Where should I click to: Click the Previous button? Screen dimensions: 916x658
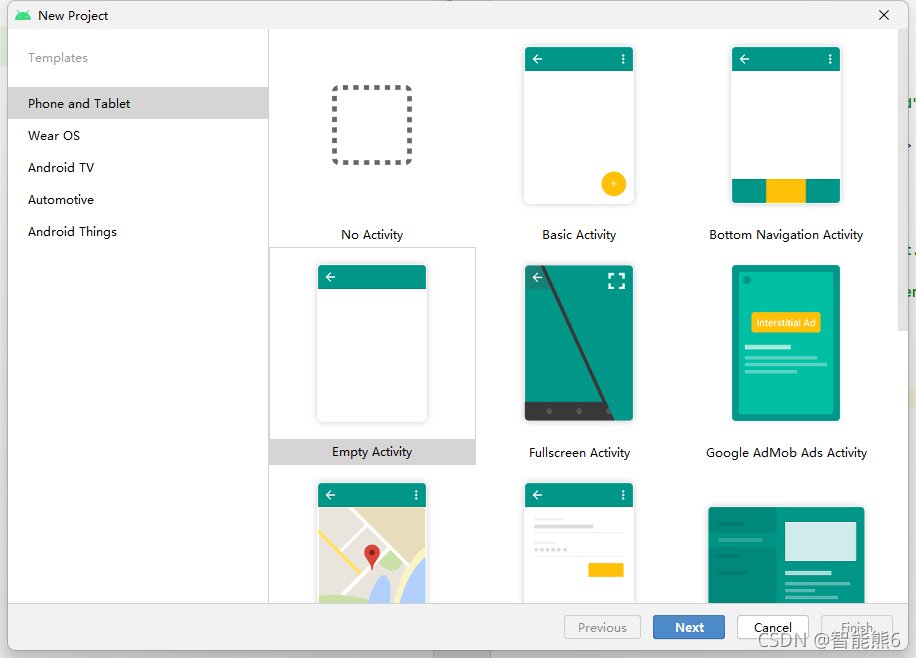point(602,627)
